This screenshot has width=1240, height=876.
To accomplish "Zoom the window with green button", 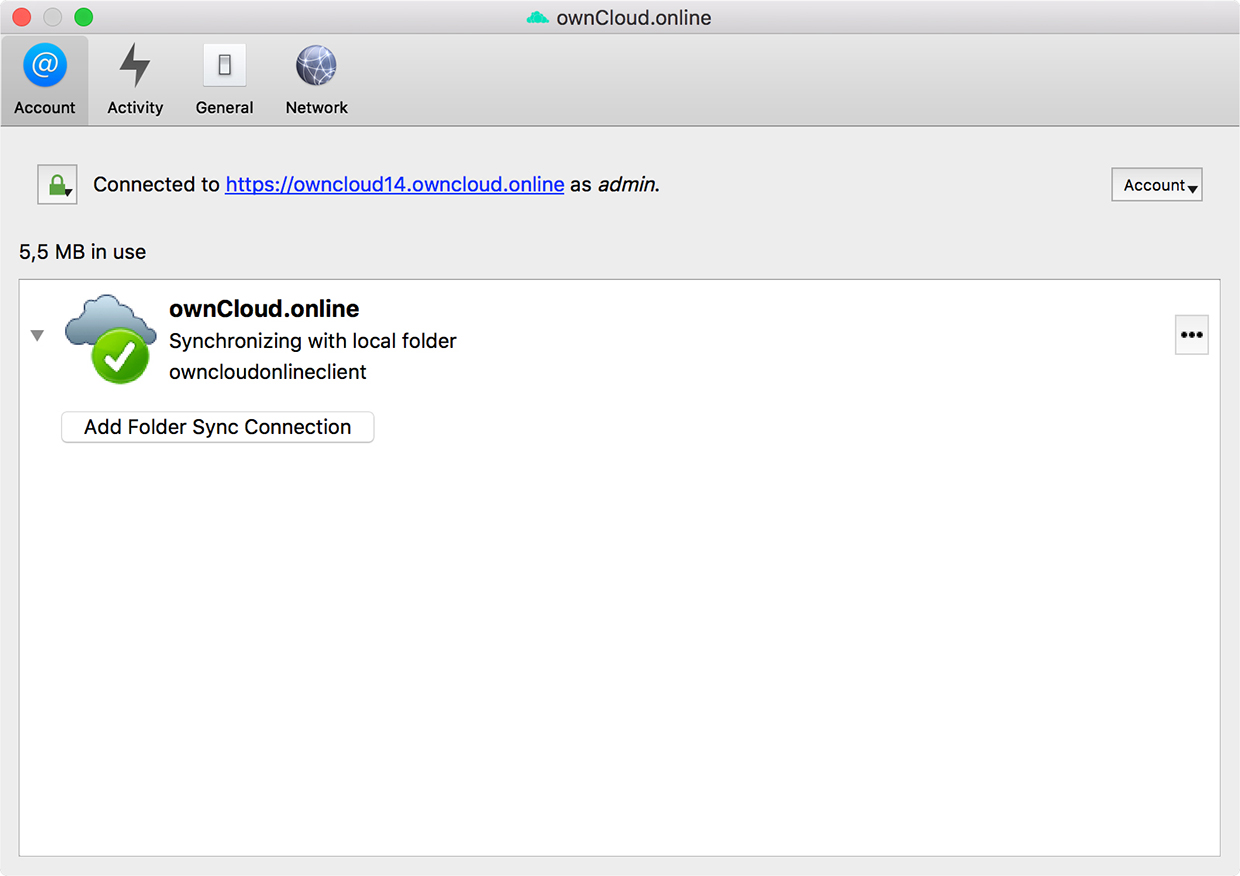I will [84, 17].
